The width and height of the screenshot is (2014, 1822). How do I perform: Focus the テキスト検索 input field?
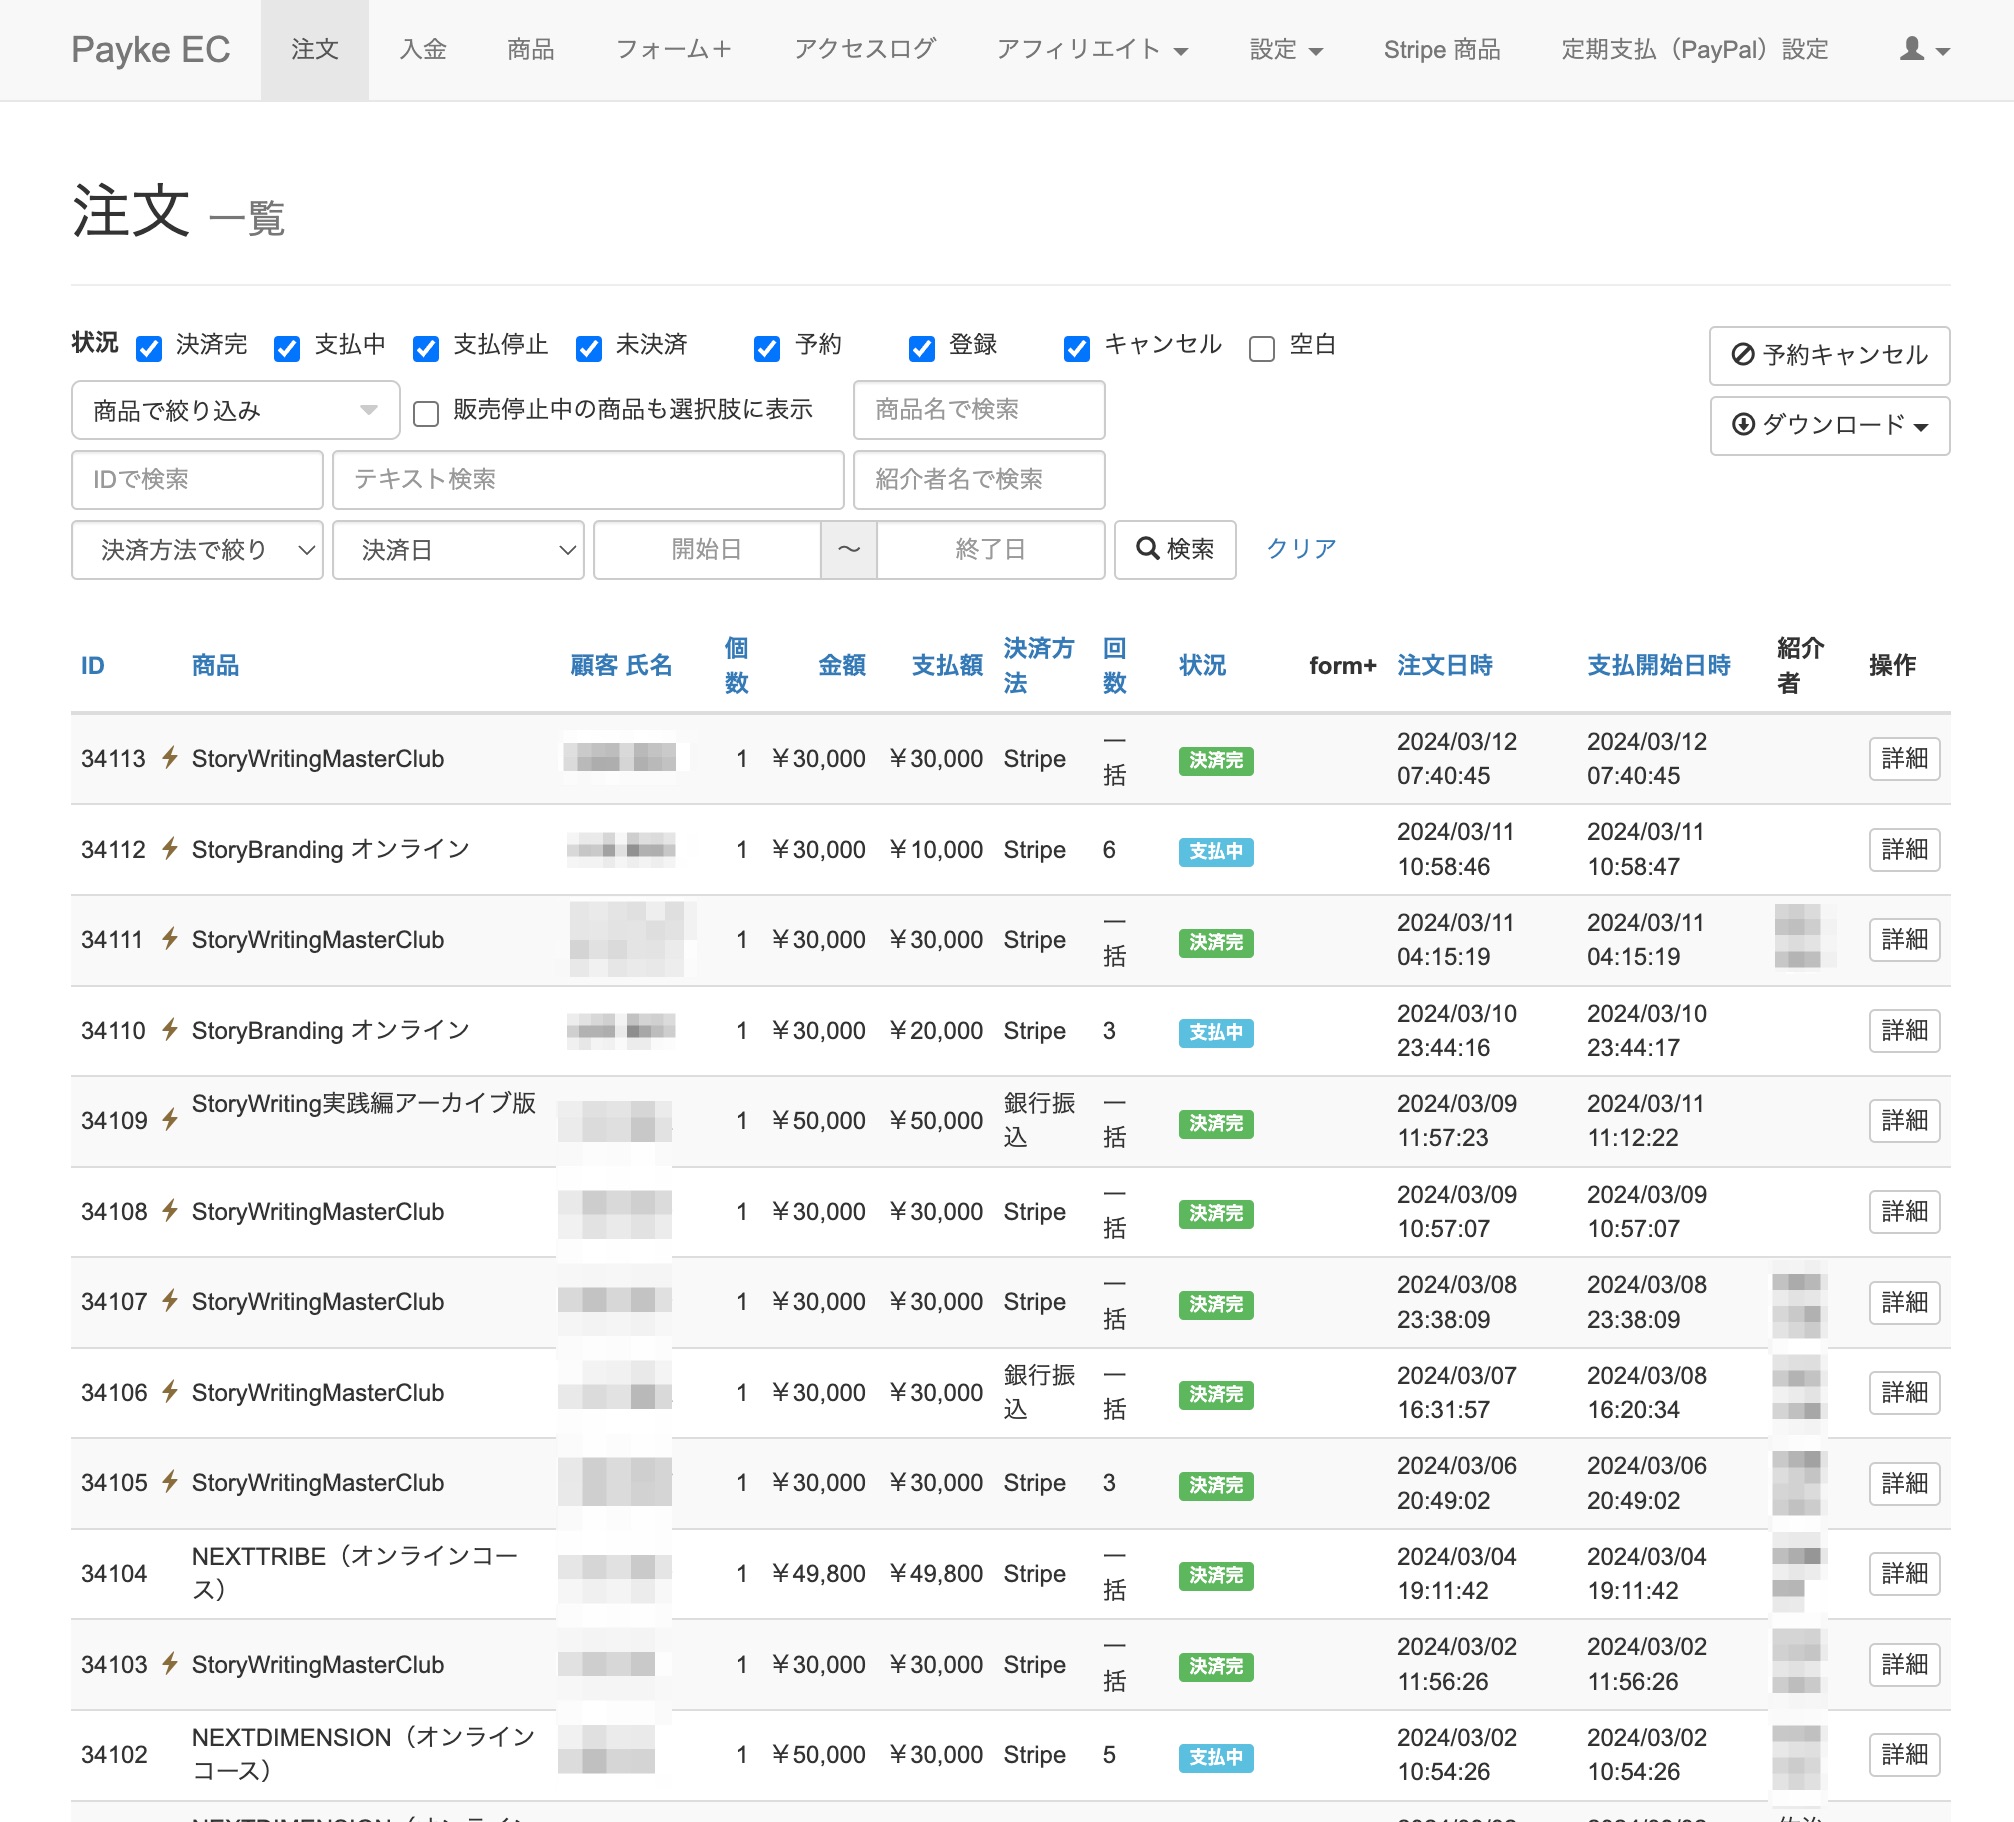(588, 480)
